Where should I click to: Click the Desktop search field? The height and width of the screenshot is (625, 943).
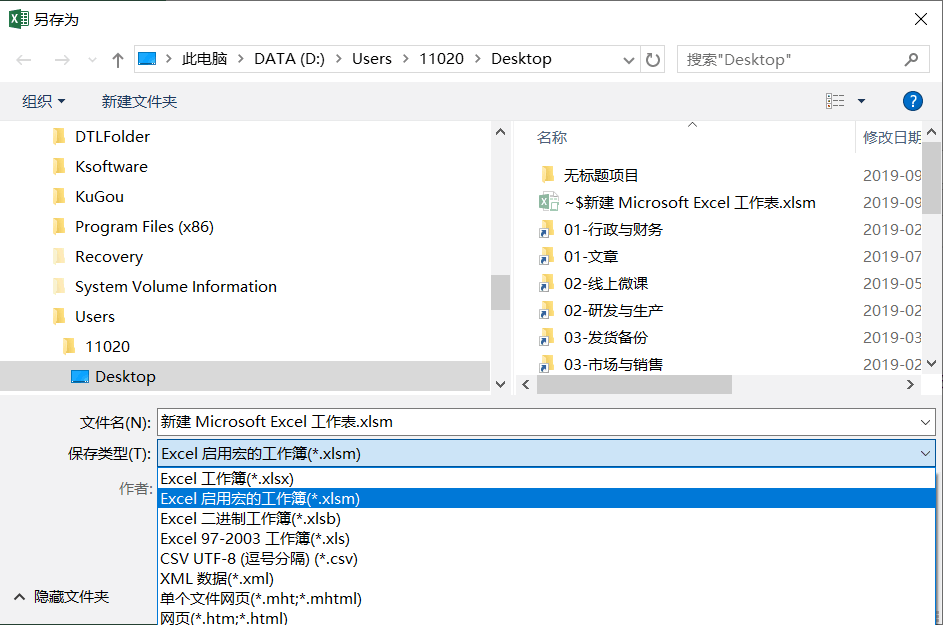[803, 60]
